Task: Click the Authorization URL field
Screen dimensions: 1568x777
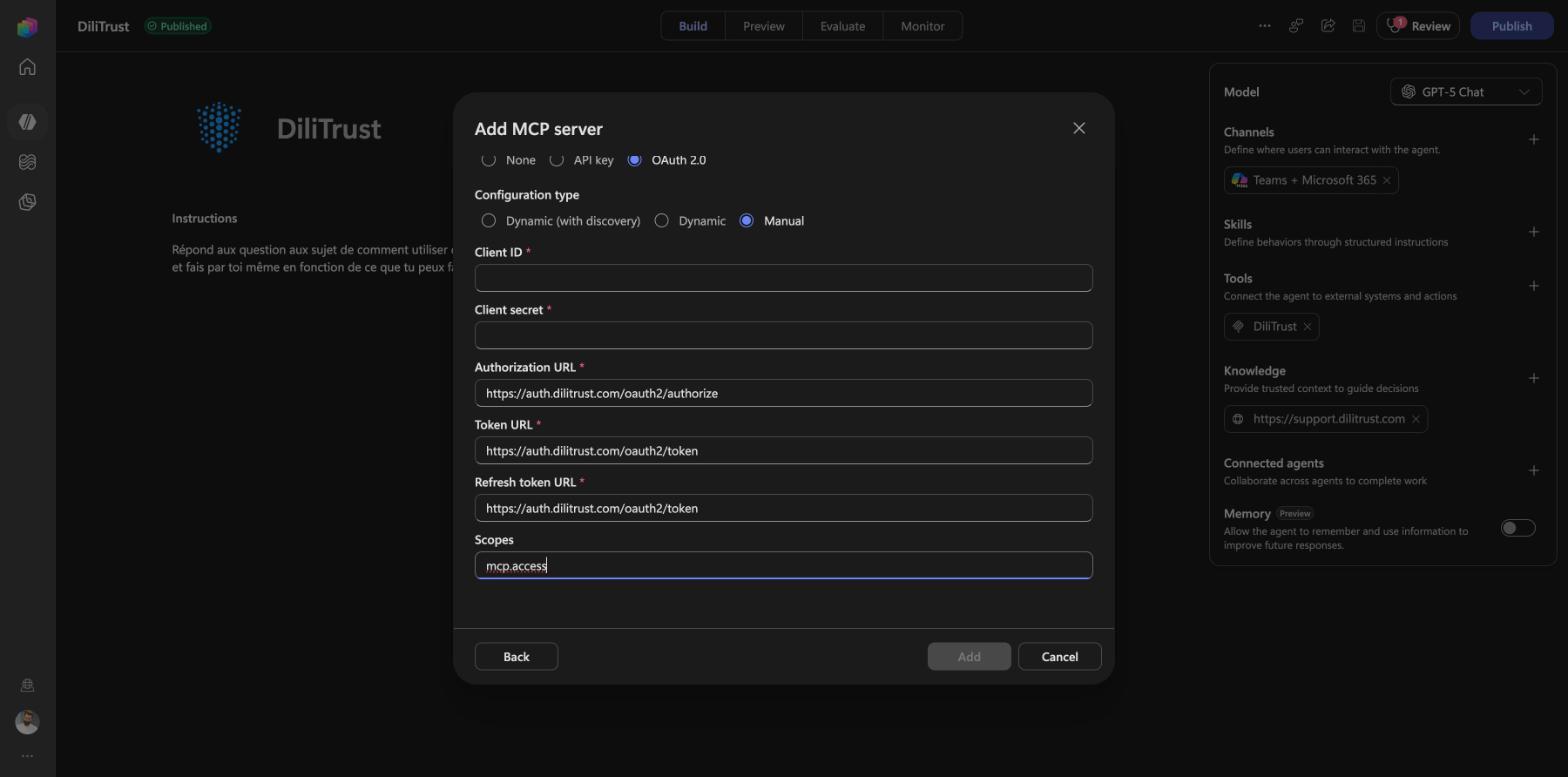Action: coord(784,393)
